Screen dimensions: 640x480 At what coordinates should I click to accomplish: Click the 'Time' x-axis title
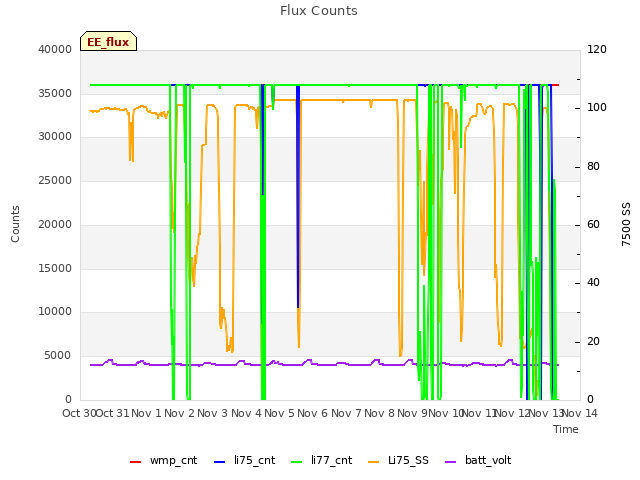566,429
